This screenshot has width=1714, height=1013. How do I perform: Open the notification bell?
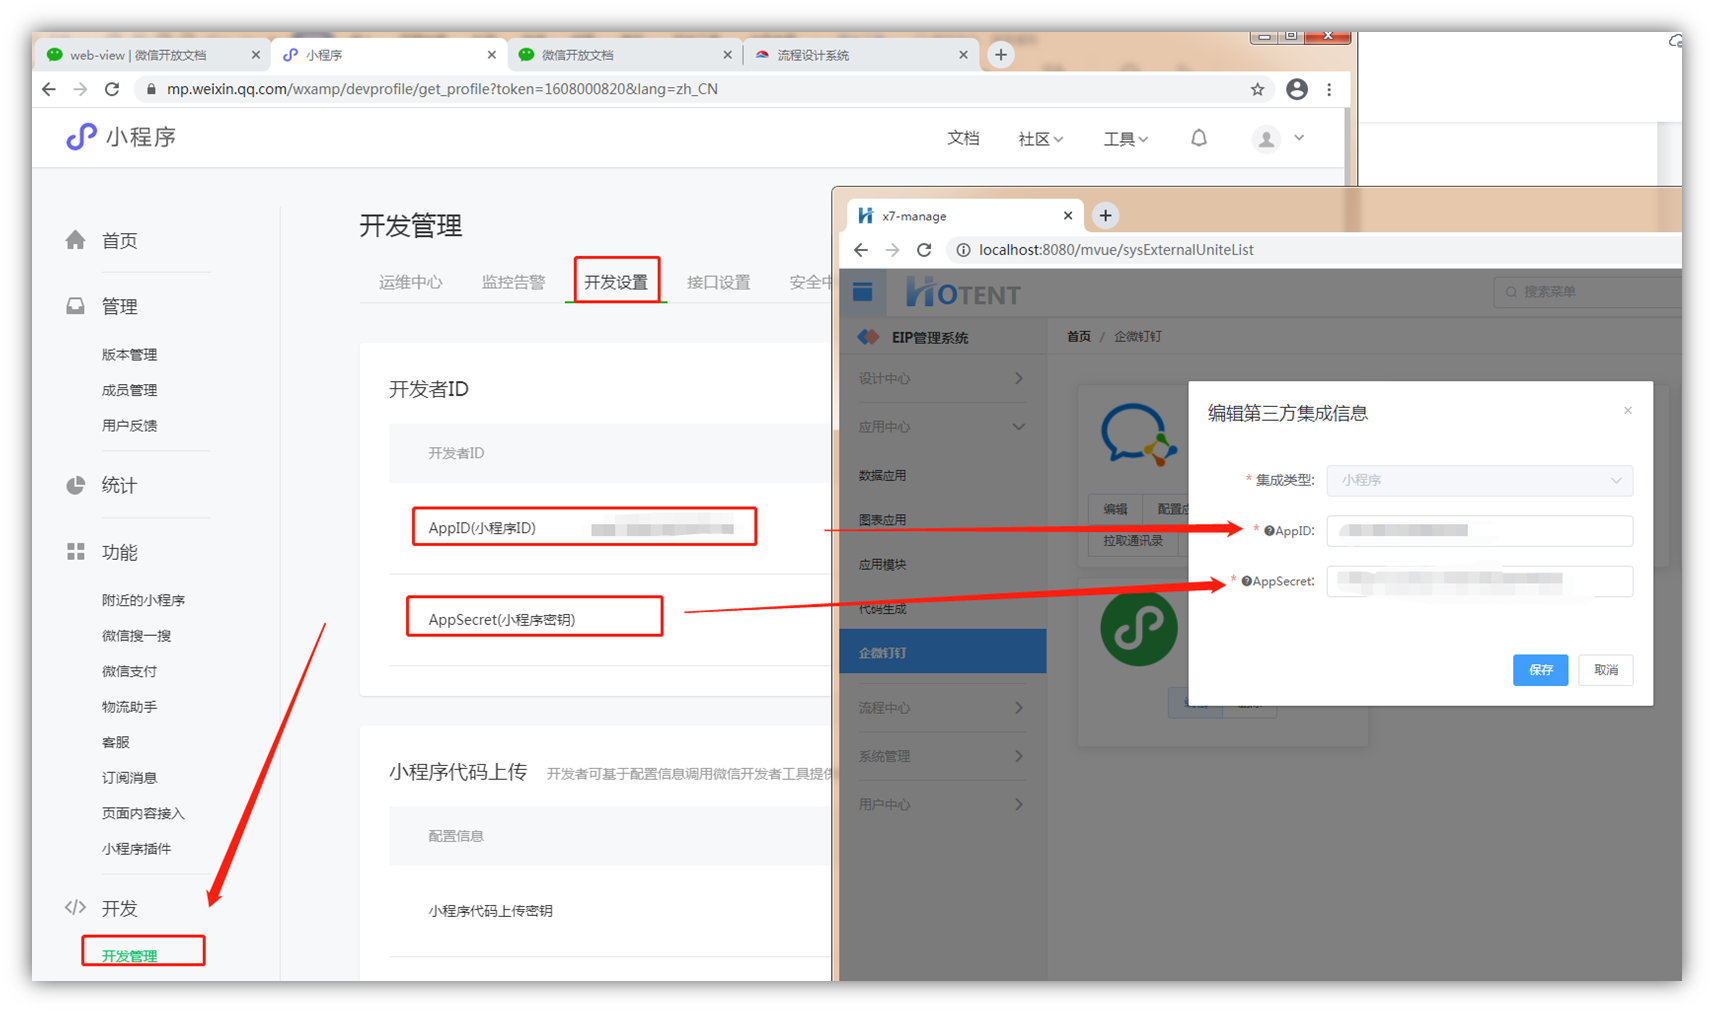(x=1199, y=139)
